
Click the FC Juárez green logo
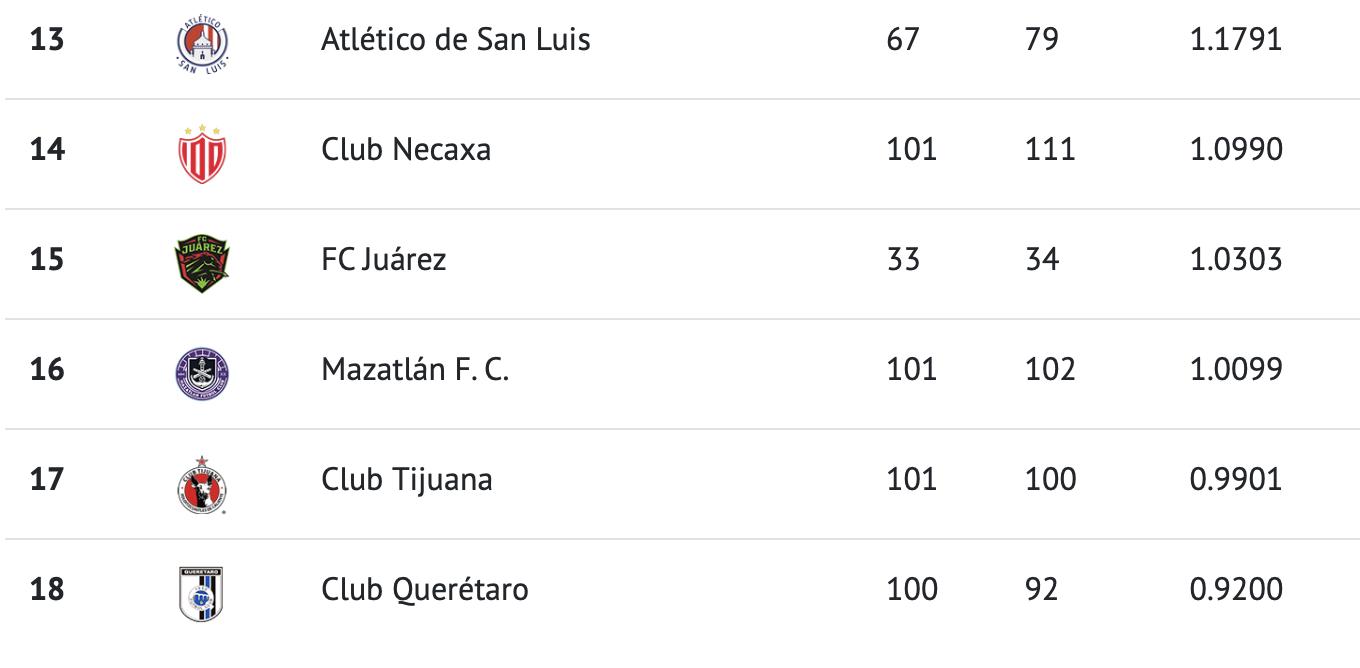(202, 262)
